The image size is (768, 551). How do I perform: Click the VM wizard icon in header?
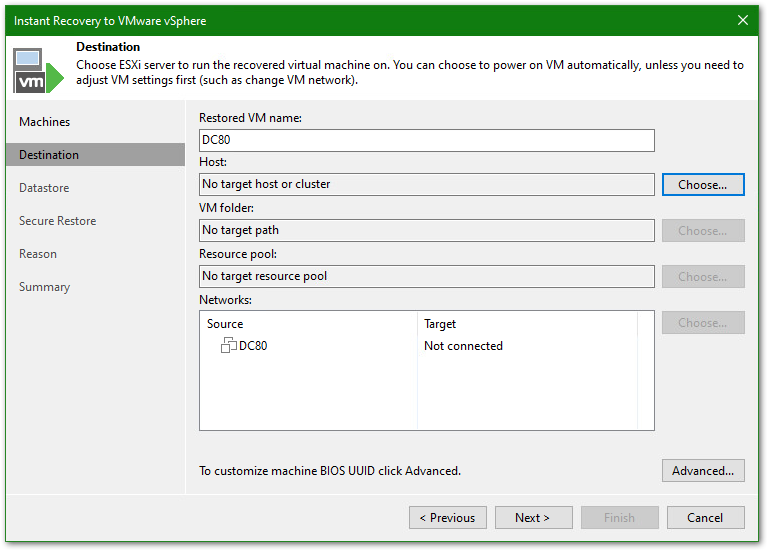pos(37,69)
